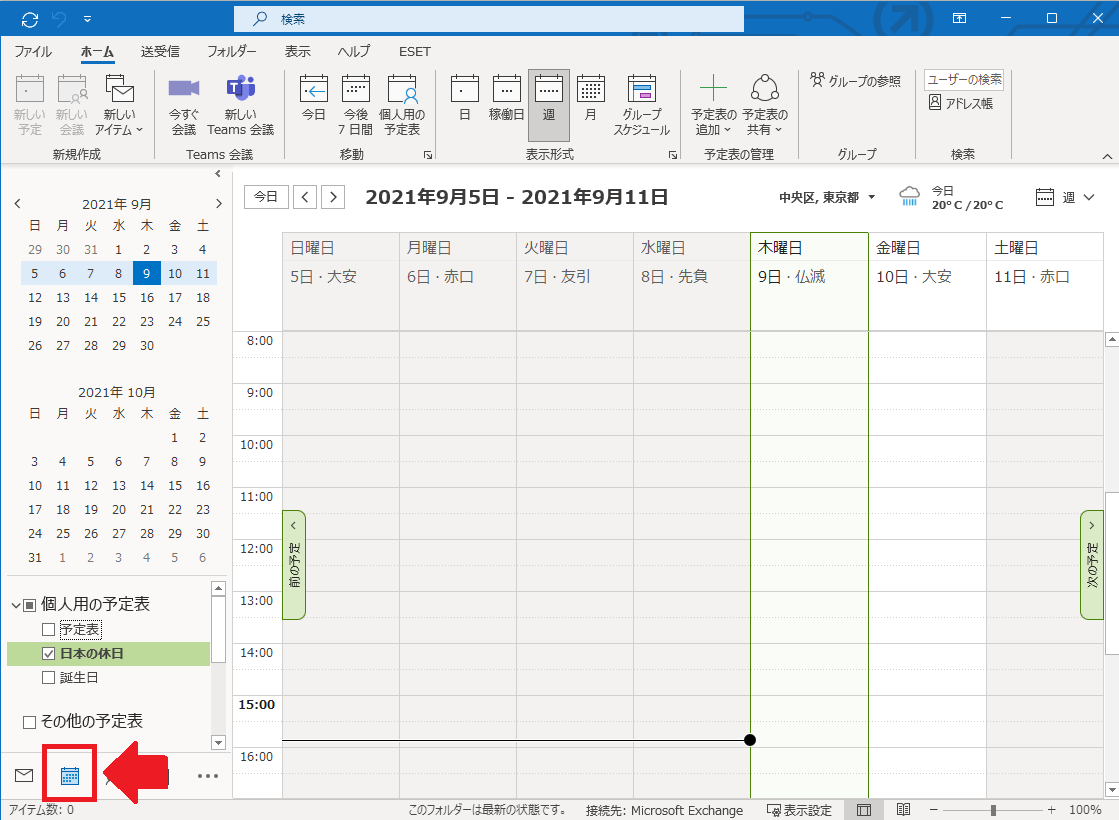Viewport: 1119px width, 820px height.
Task: Click the weather rain cloud icon
Action: pyautogui.click(x=909, y=196)
